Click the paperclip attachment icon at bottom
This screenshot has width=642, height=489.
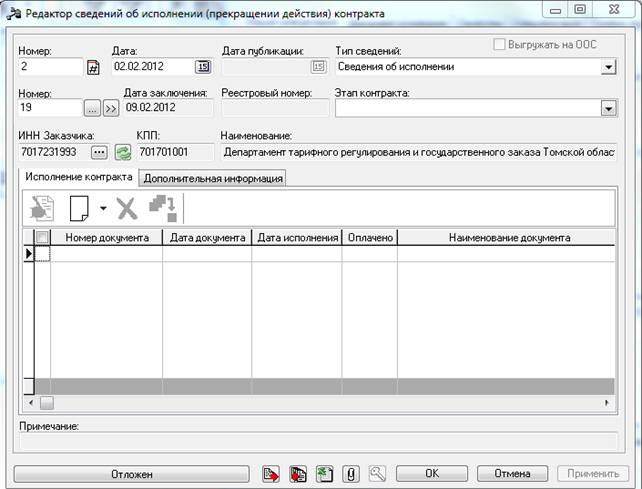tap(351, 473)
